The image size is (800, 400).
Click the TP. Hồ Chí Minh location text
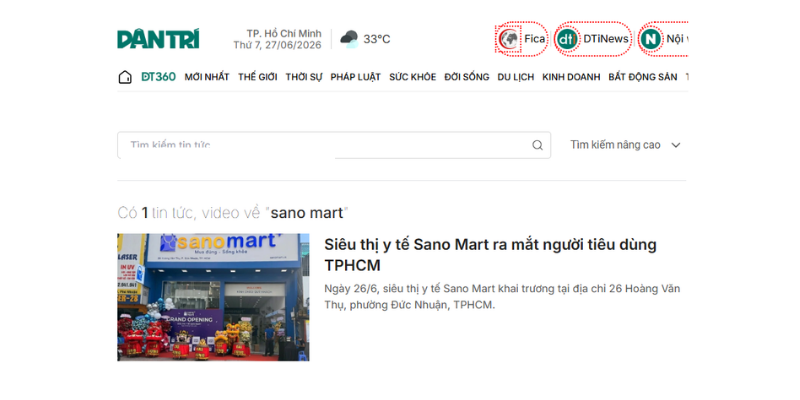pos(284,34)
